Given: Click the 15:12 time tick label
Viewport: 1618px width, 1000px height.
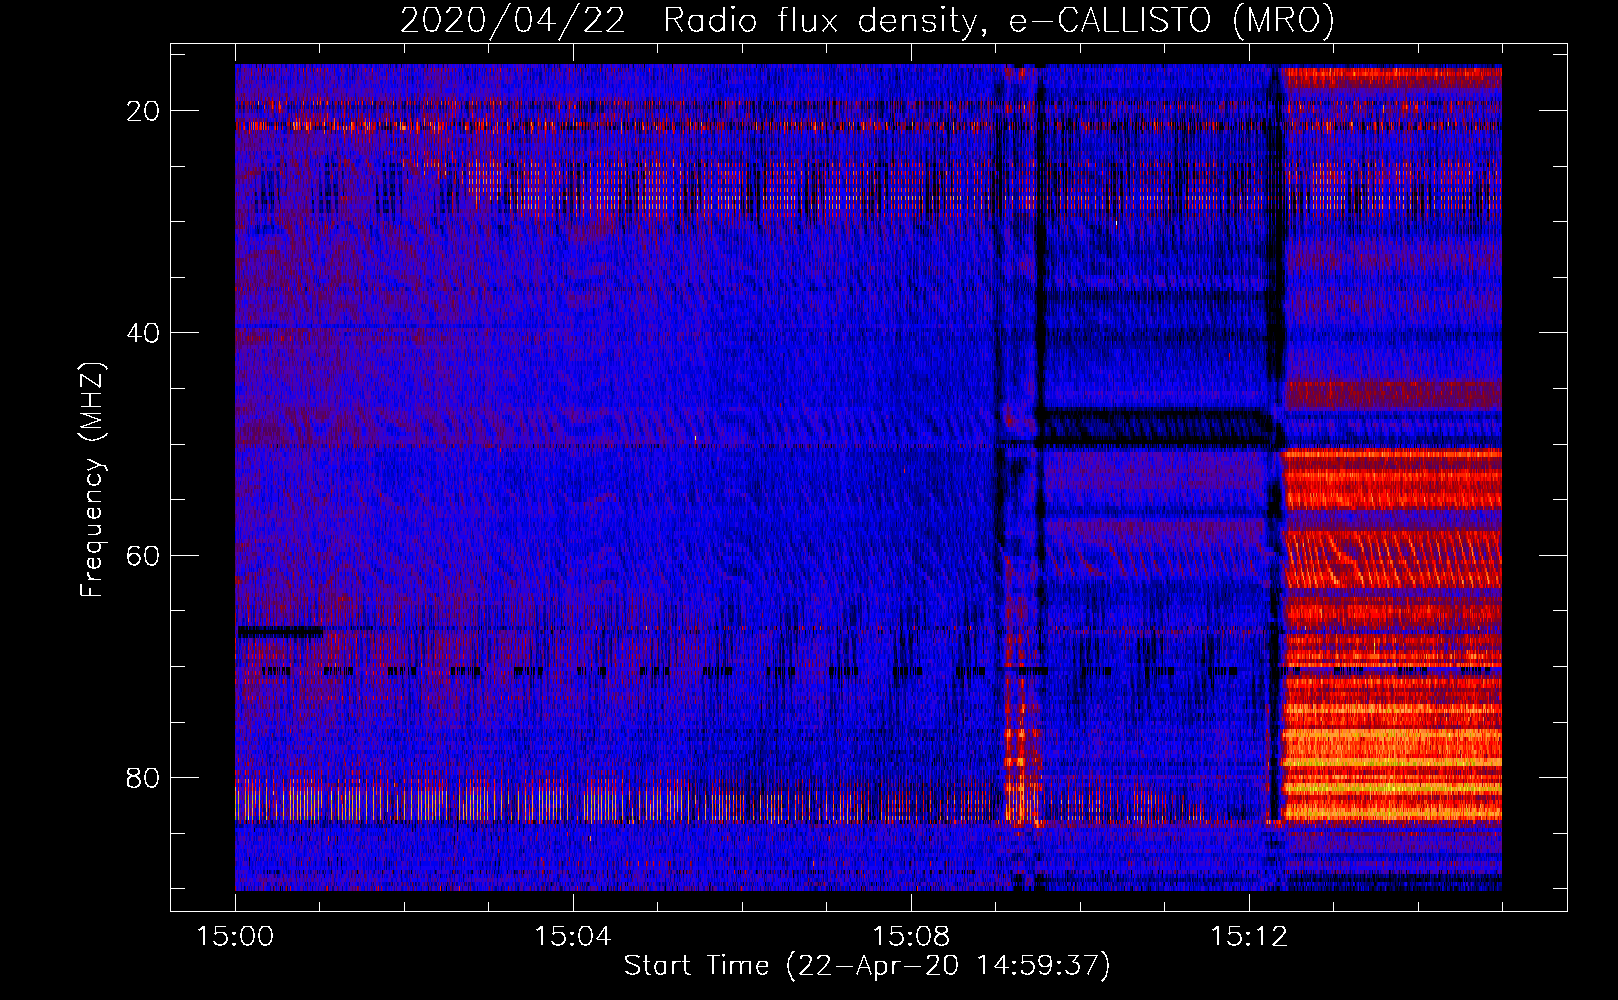Looking at the screenshot, I should pyautogui.click(x=1248, y=936).
